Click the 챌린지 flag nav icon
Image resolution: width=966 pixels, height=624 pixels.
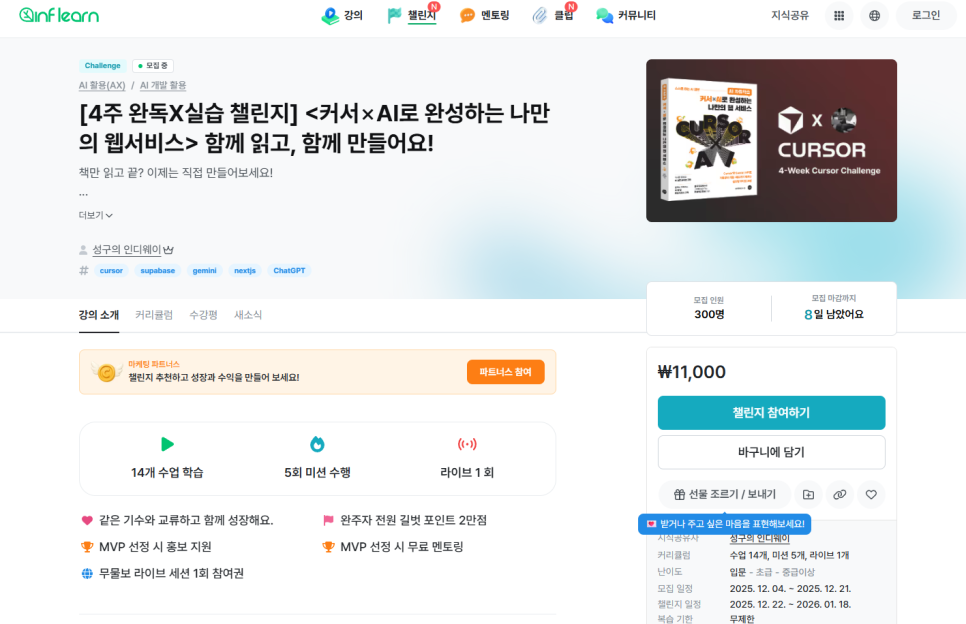[394, 15]
